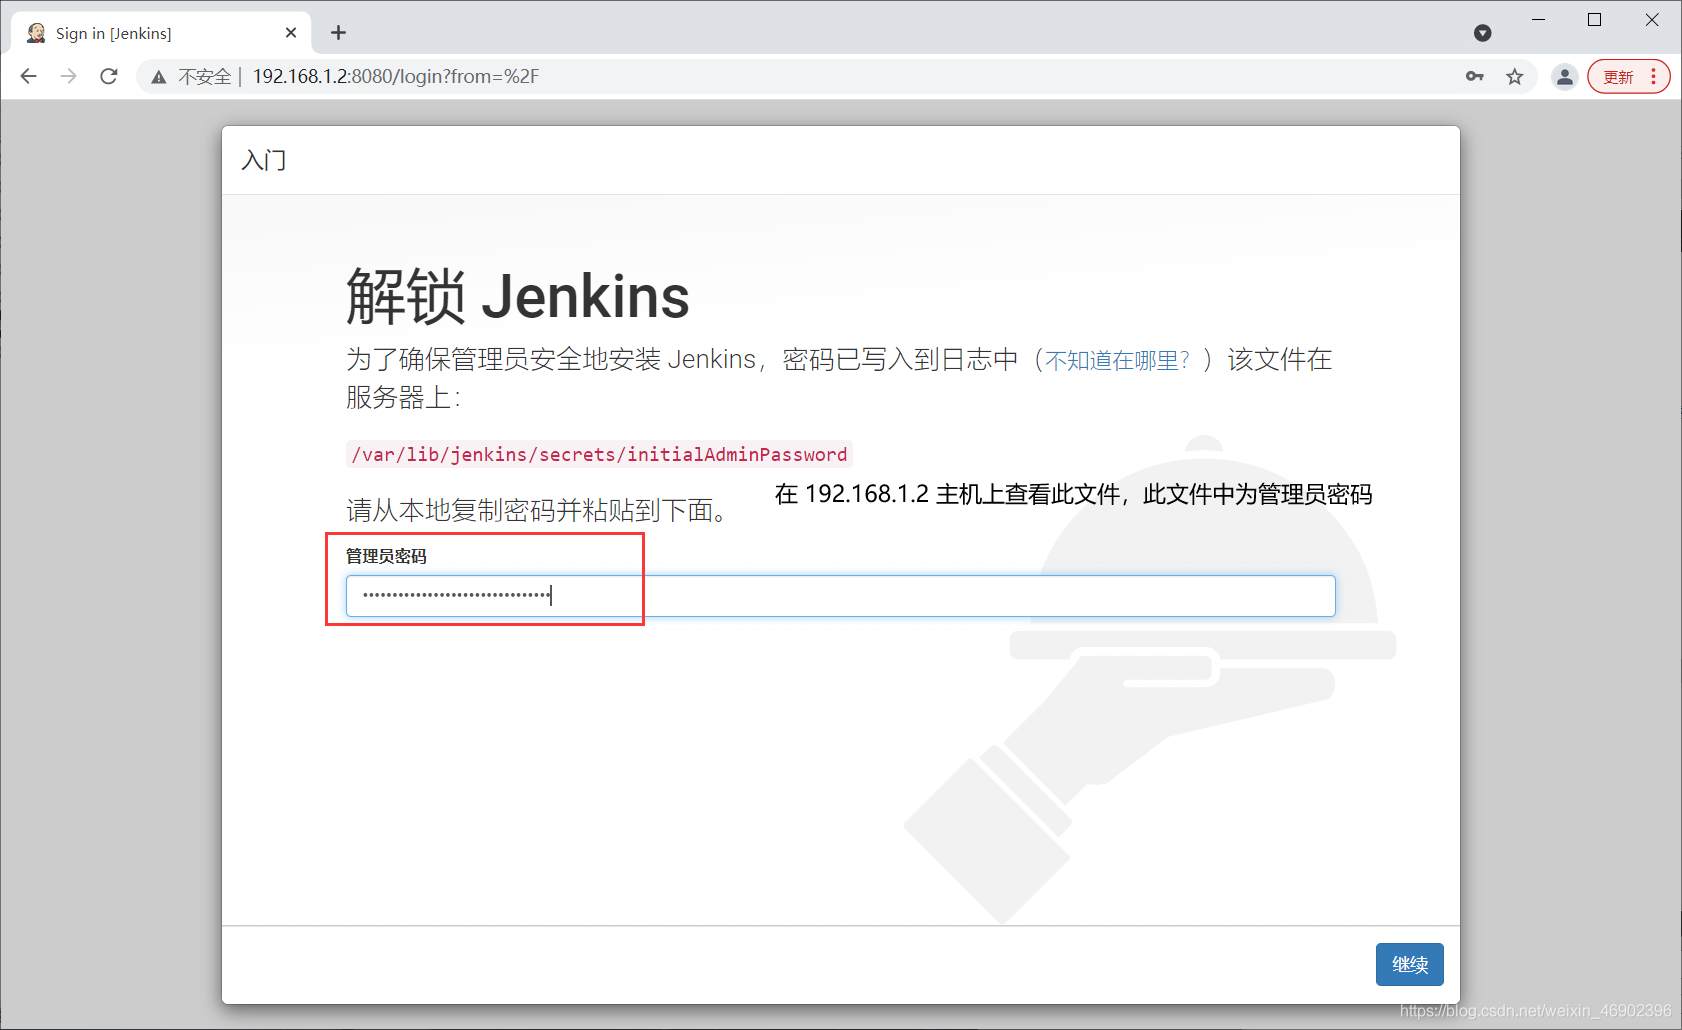Minimize the Chrome window
Screen dimensions: 1682x1030
click(x=1539, y=20)
